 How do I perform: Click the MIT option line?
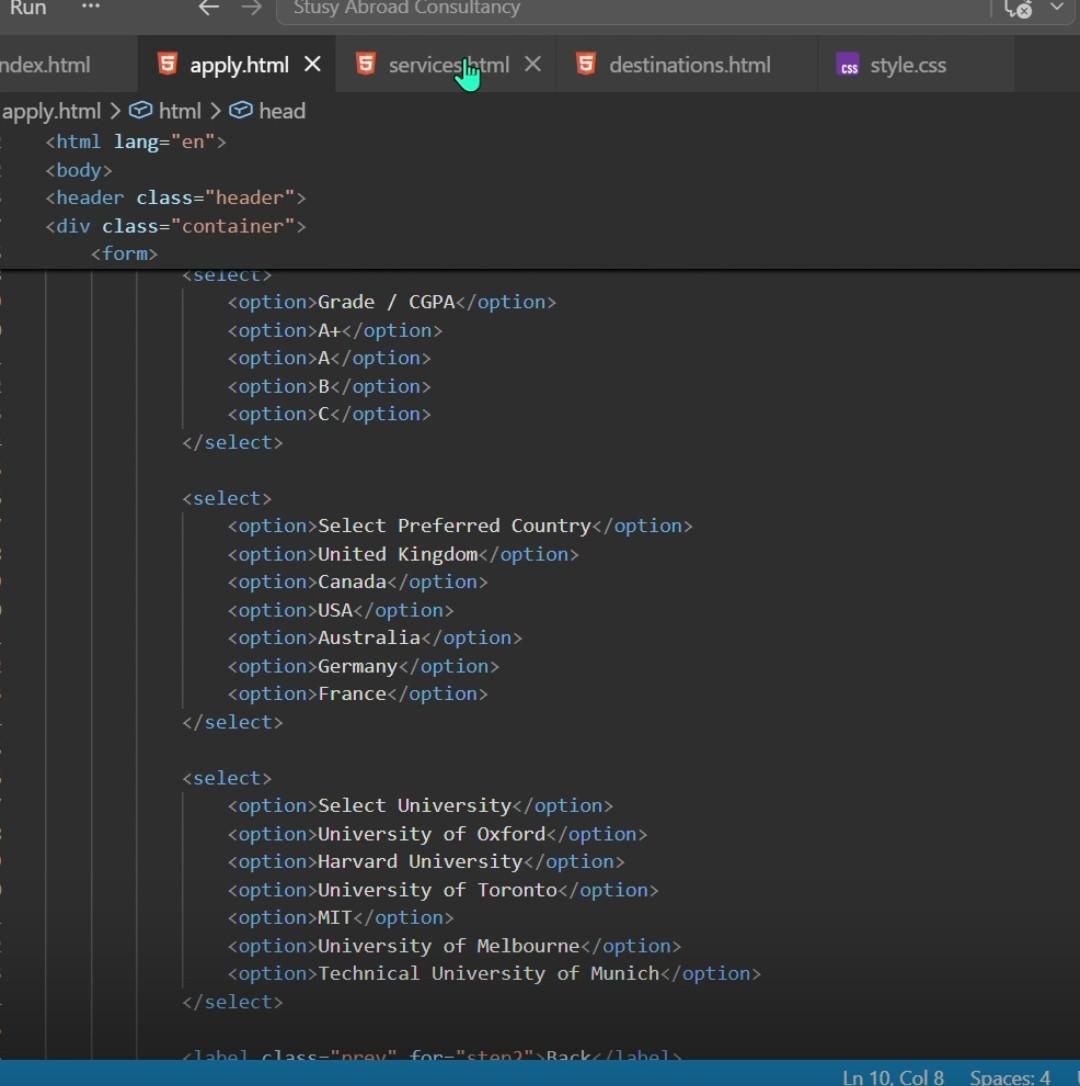tap(341, 918)
